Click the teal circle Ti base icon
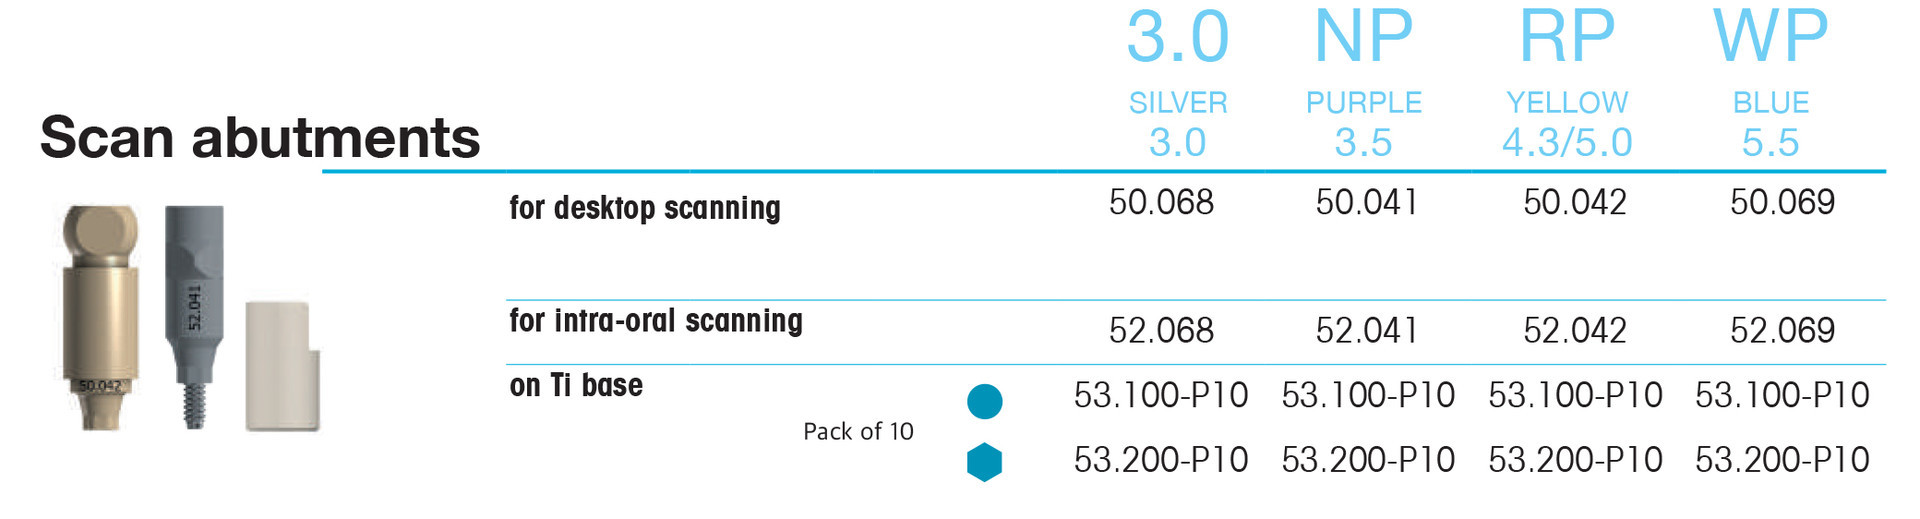 click(x=985, y=401)
